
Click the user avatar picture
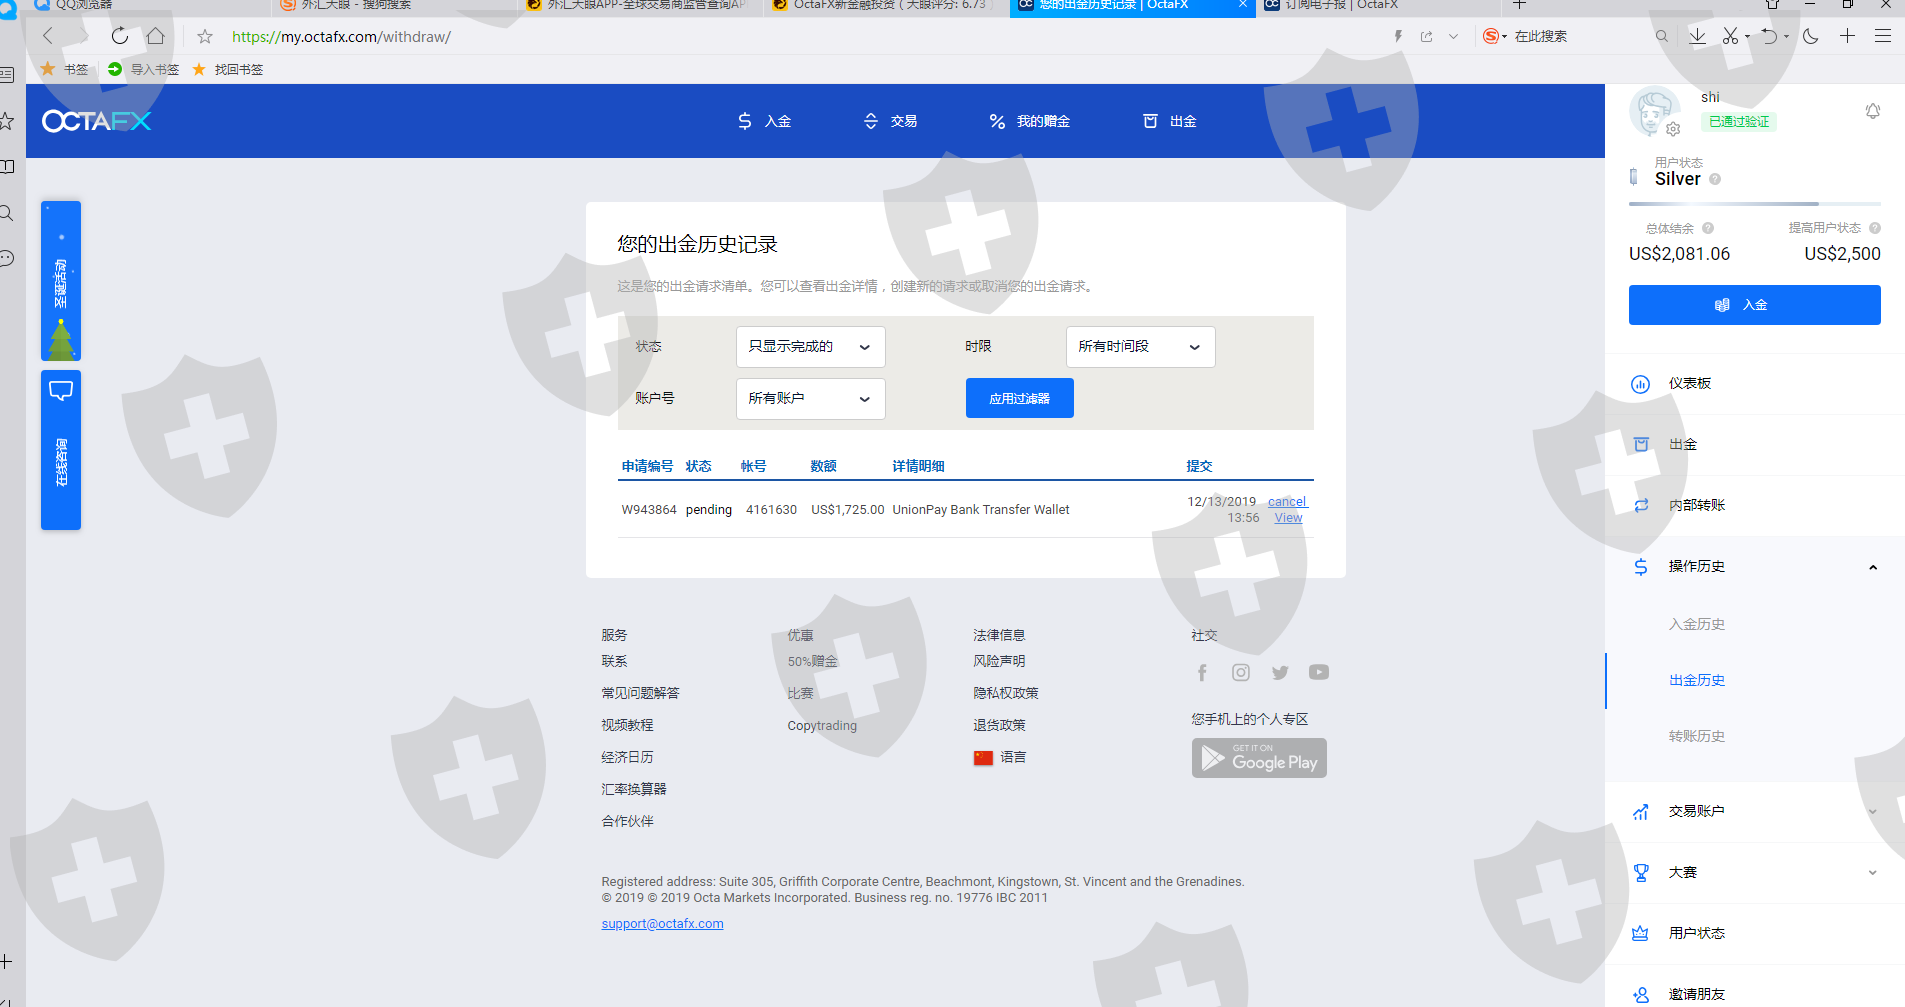point(1654,111)
